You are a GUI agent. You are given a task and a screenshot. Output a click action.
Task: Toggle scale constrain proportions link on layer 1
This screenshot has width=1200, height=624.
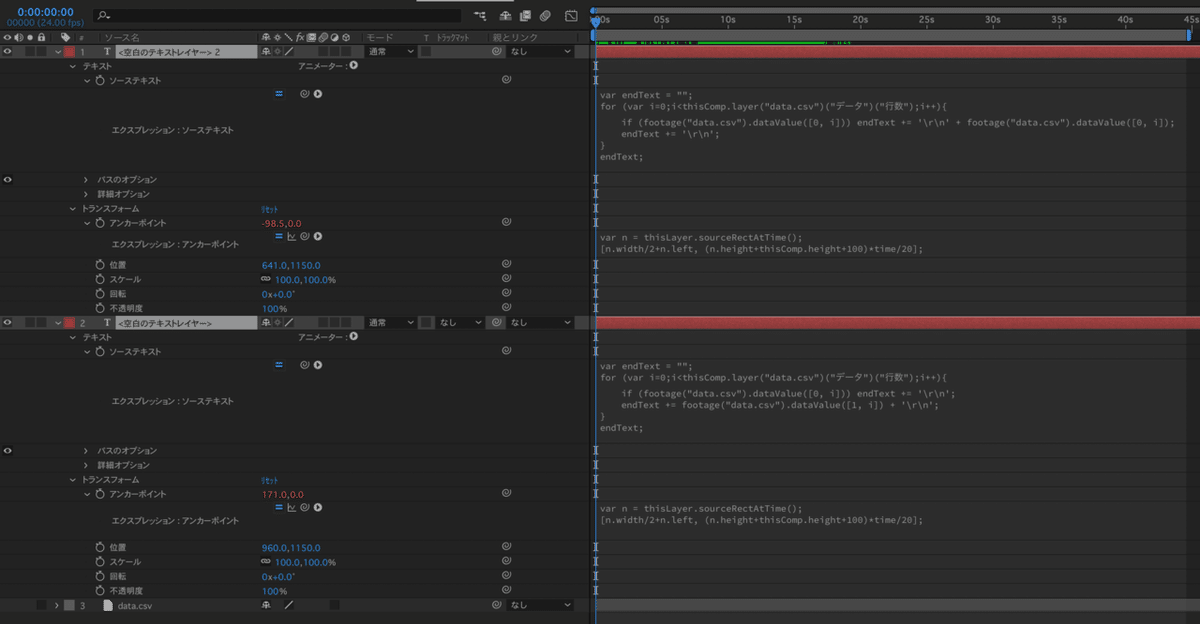coord(266,280)
